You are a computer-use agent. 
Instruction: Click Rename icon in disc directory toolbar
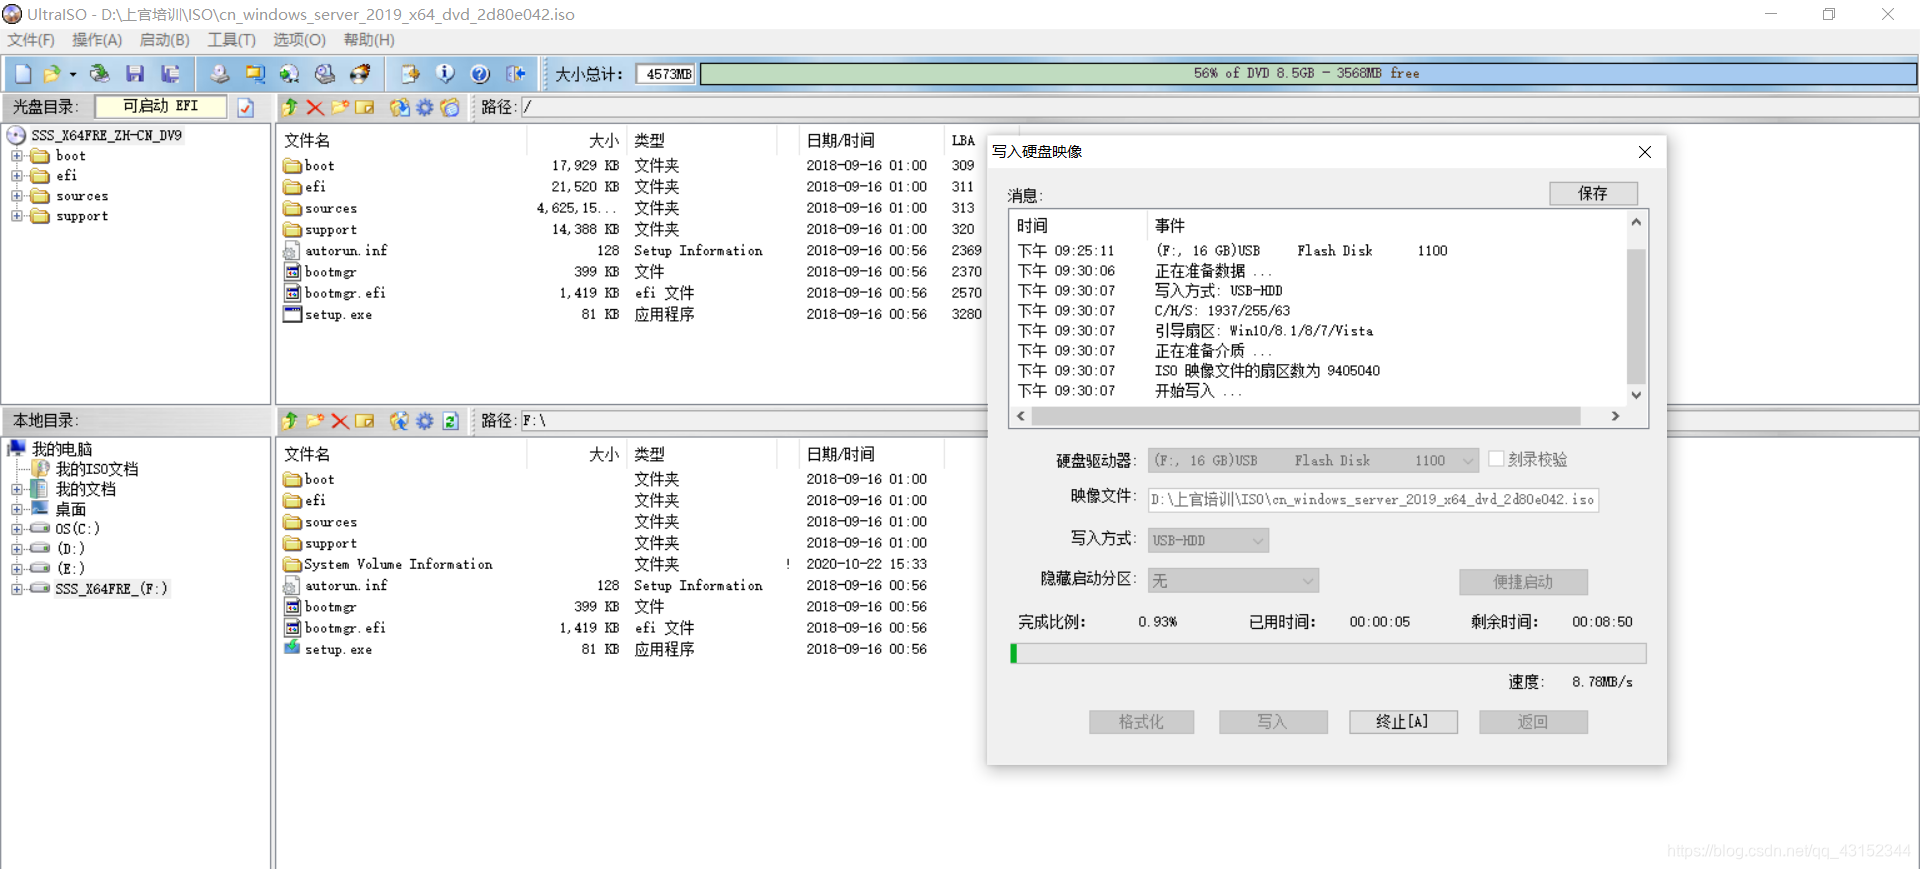click(x=365, y=107)
